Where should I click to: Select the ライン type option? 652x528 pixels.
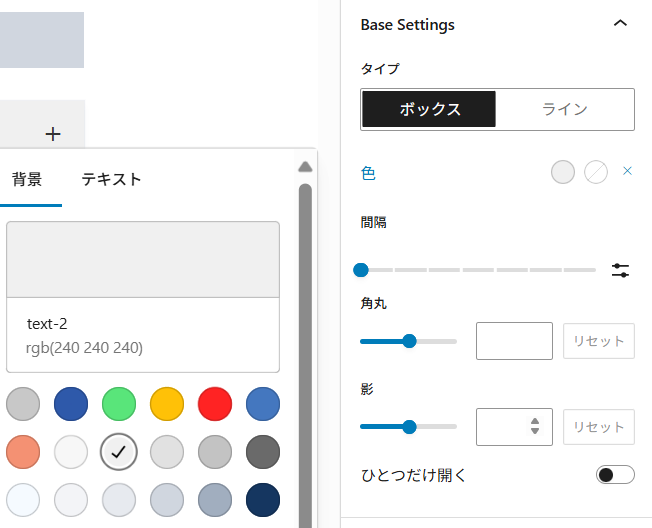(x=565, y=110)
